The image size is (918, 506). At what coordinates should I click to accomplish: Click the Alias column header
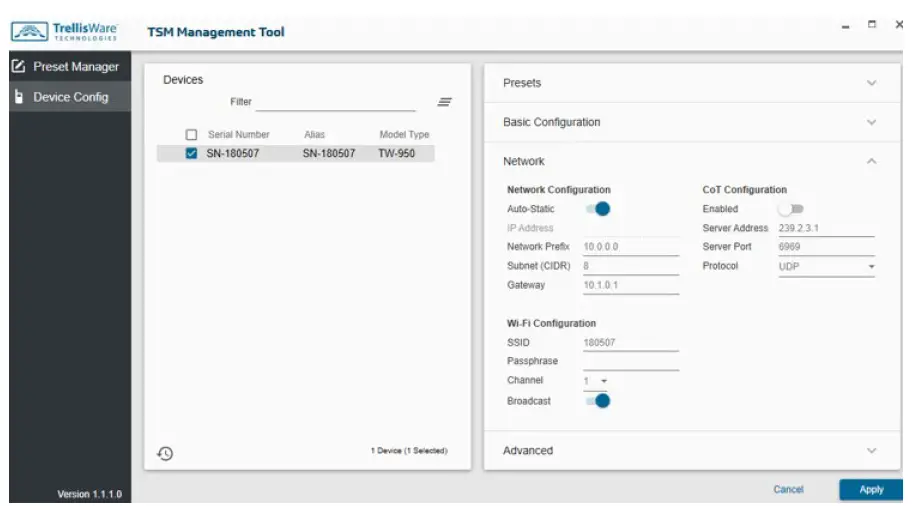[x=314, y=135]
